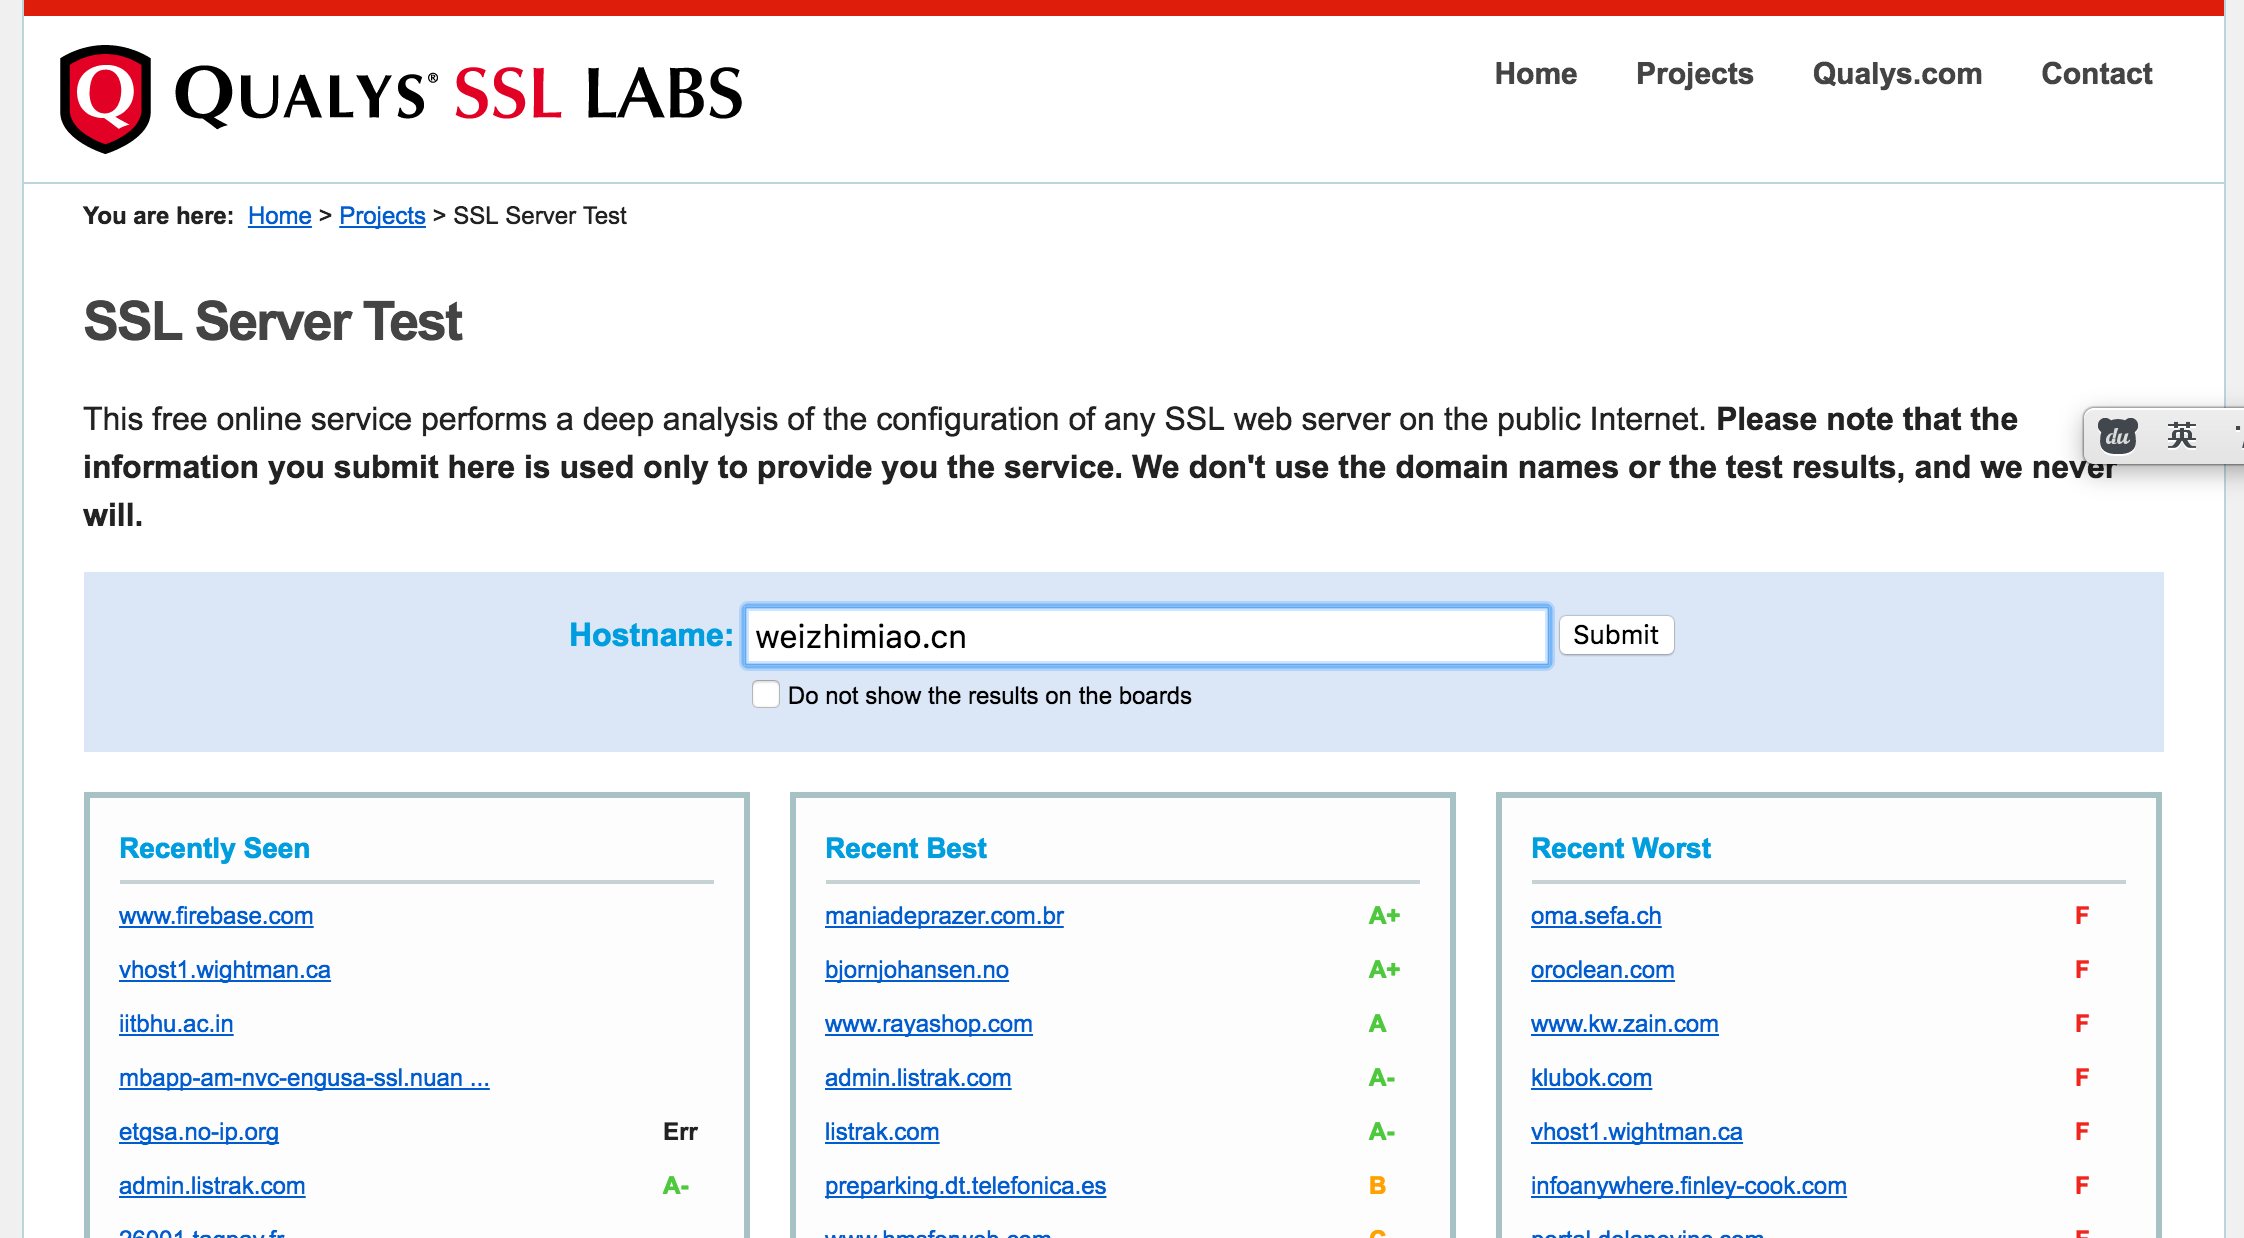Open preparking.dt.telefonica.es result link
The height and width of the screenshot is (1238, 2244).
point(965,1186)
